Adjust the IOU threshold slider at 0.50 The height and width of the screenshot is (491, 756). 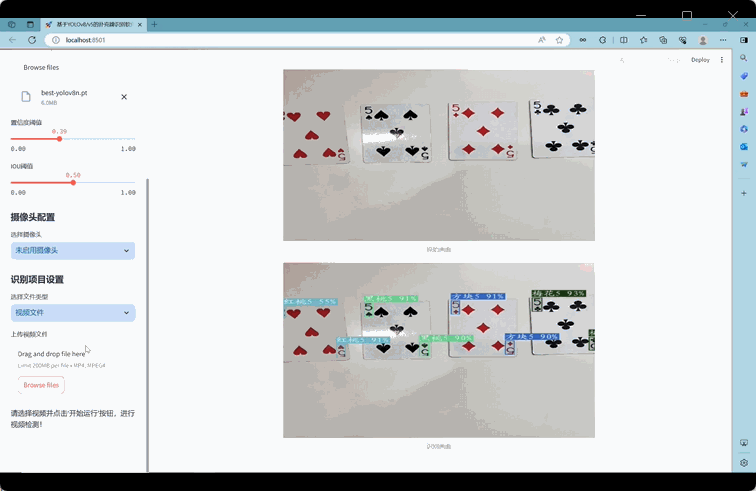[x=73, y=182]
